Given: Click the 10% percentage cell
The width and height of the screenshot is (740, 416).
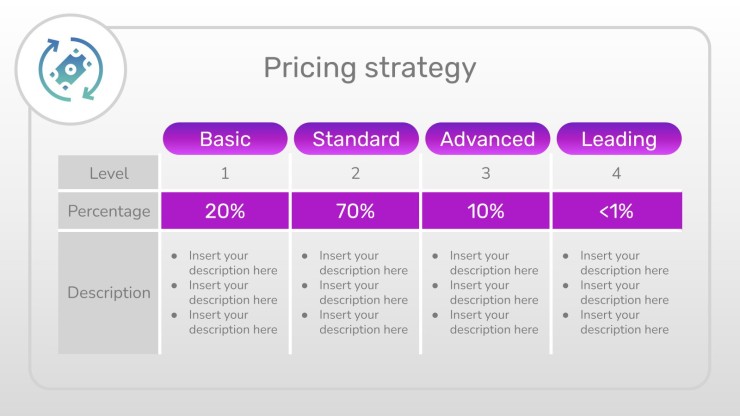Looking at the screenshot, I should pos(486,211).
